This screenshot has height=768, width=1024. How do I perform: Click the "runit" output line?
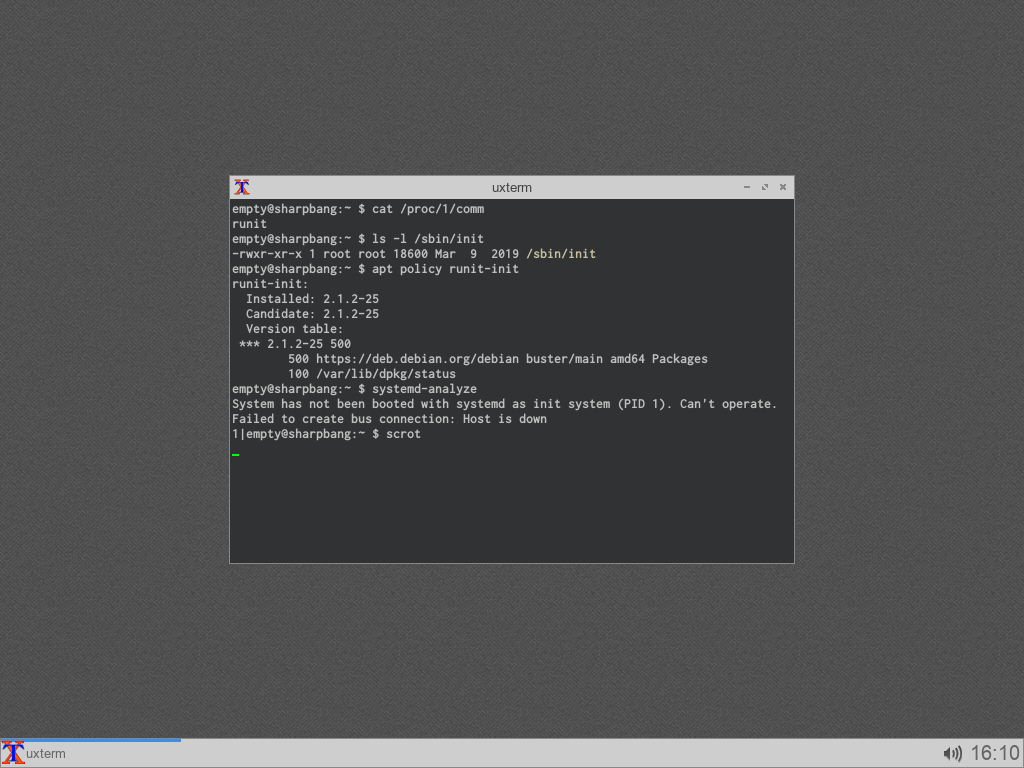pyautogui.click(x=249, y=224)
